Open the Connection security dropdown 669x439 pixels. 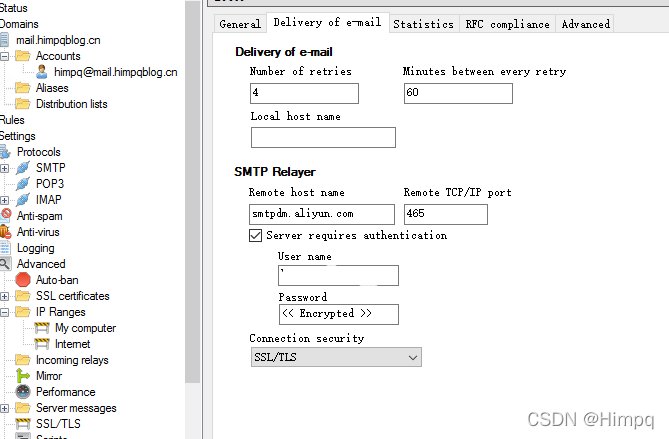336,357
